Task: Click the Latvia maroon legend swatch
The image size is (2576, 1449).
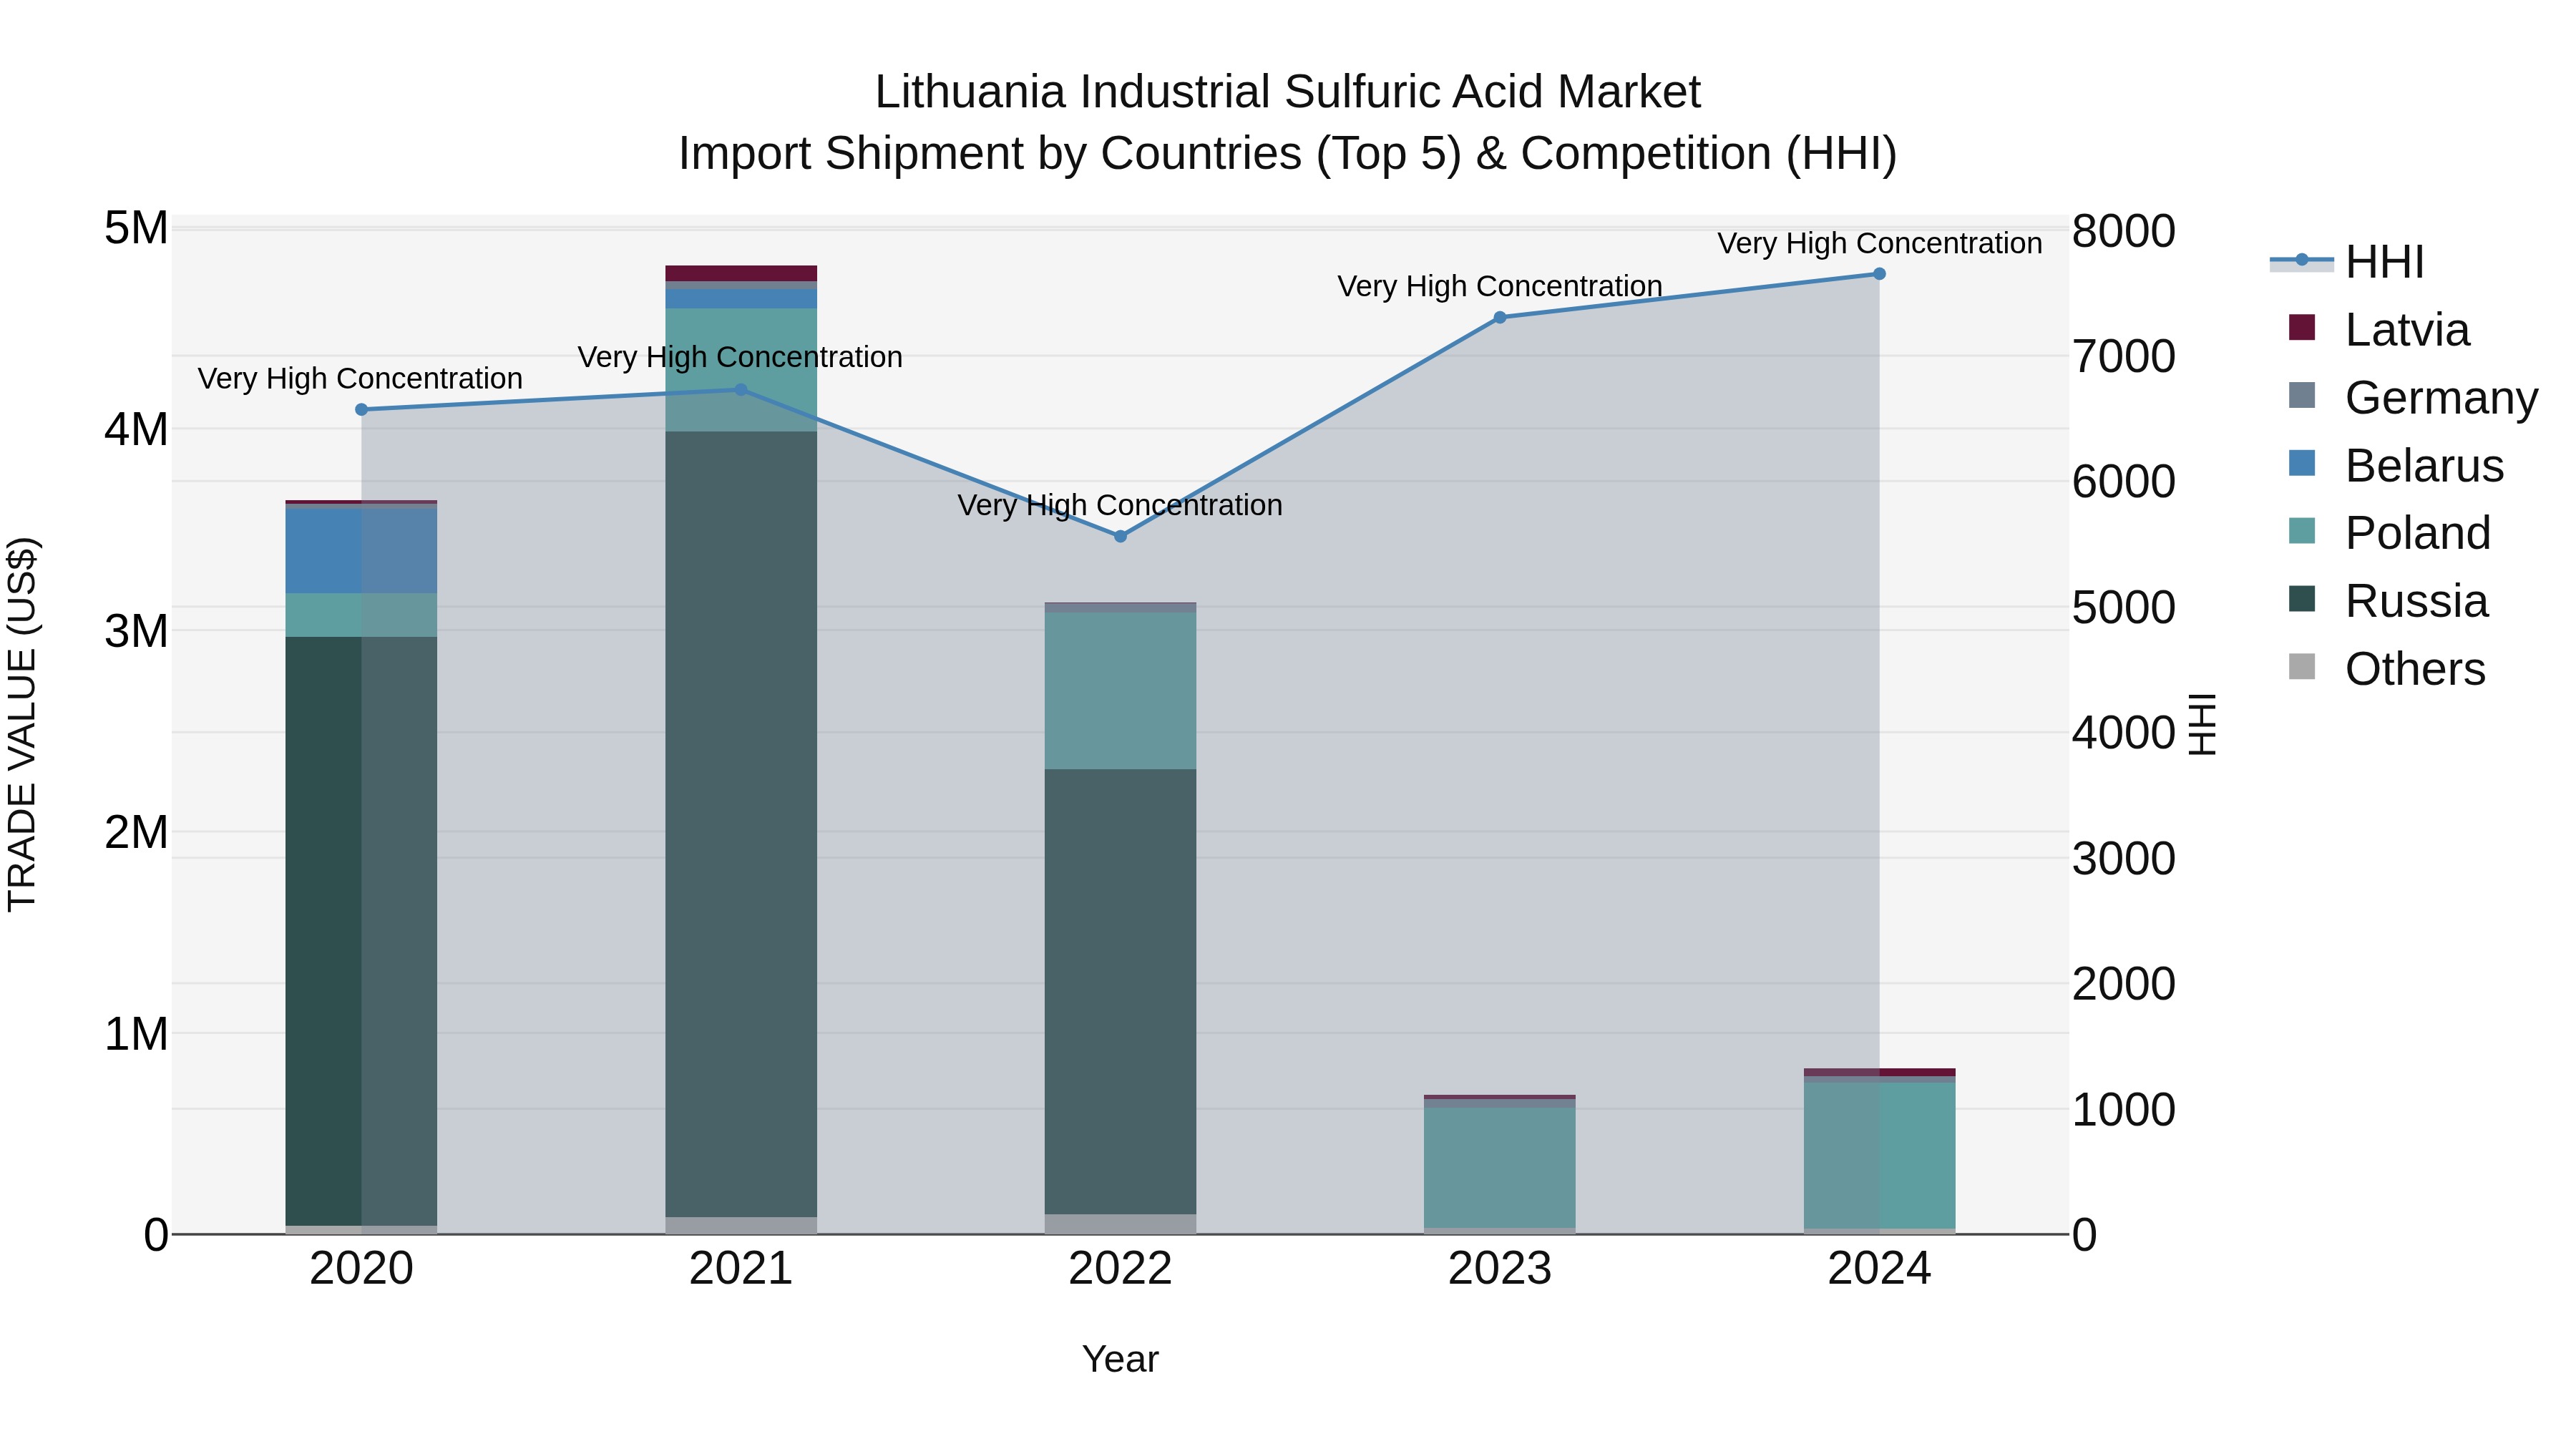Action: click(2302, 328)
